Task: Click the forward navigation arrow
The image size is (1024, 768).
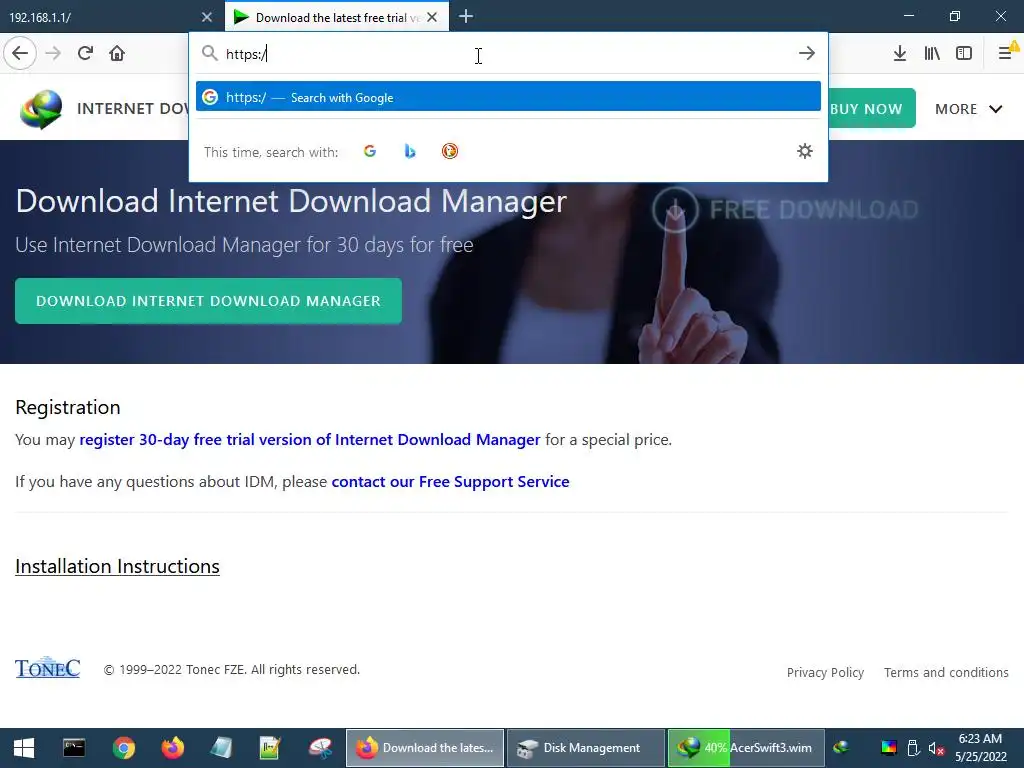Action: [x=53, y=54]
